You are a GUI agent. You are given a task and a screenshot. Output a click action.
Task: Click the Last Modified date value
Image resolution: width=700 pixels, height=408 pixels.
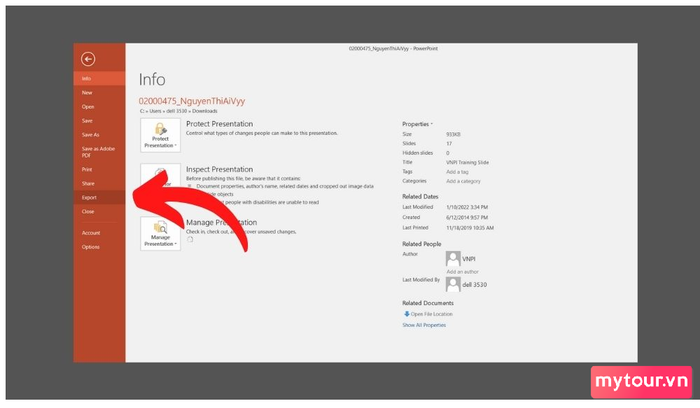[467, 207]
